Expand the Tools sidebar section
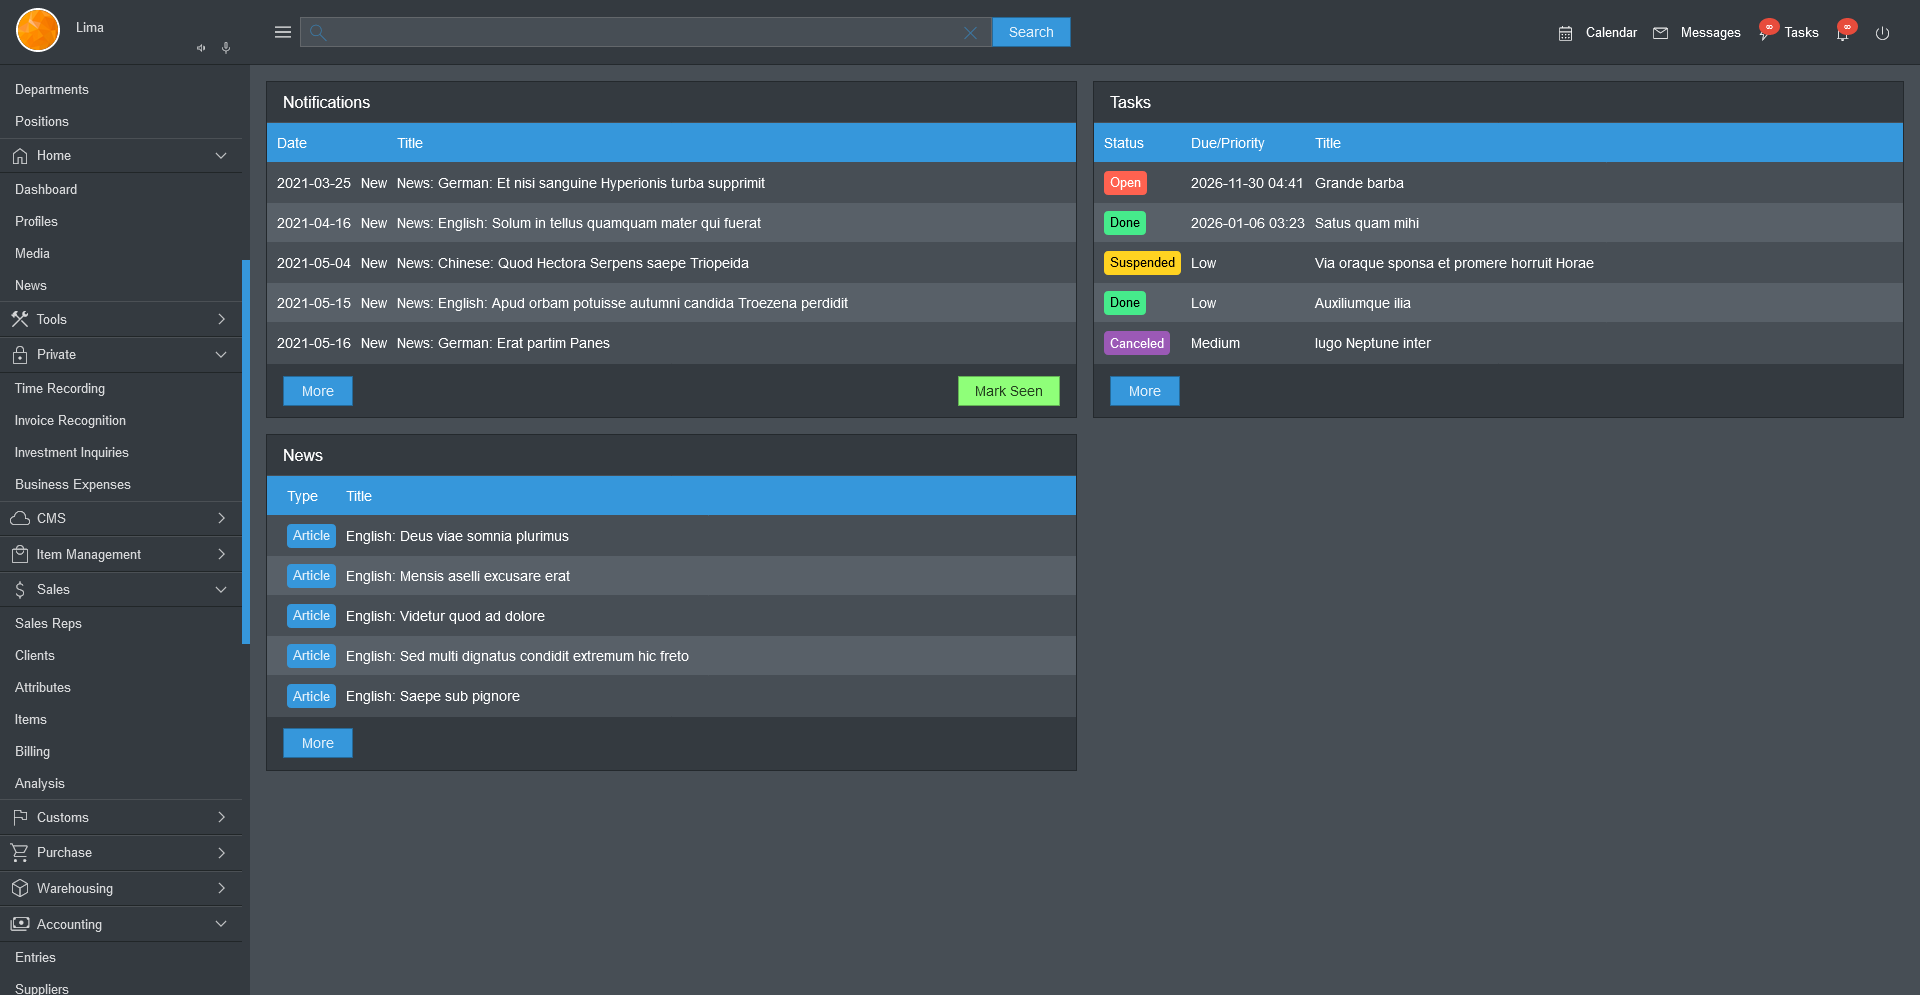1920x995 pixels. (x=221, y=319)
